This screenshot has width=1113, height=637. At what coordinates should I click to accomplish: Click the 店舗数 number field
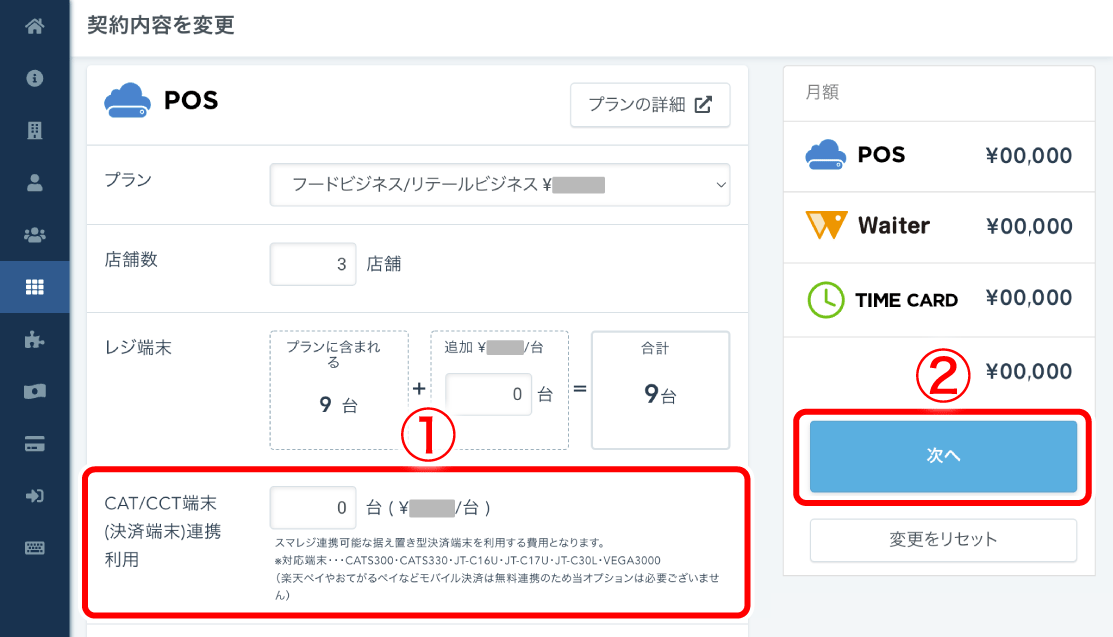click(313, 264)
